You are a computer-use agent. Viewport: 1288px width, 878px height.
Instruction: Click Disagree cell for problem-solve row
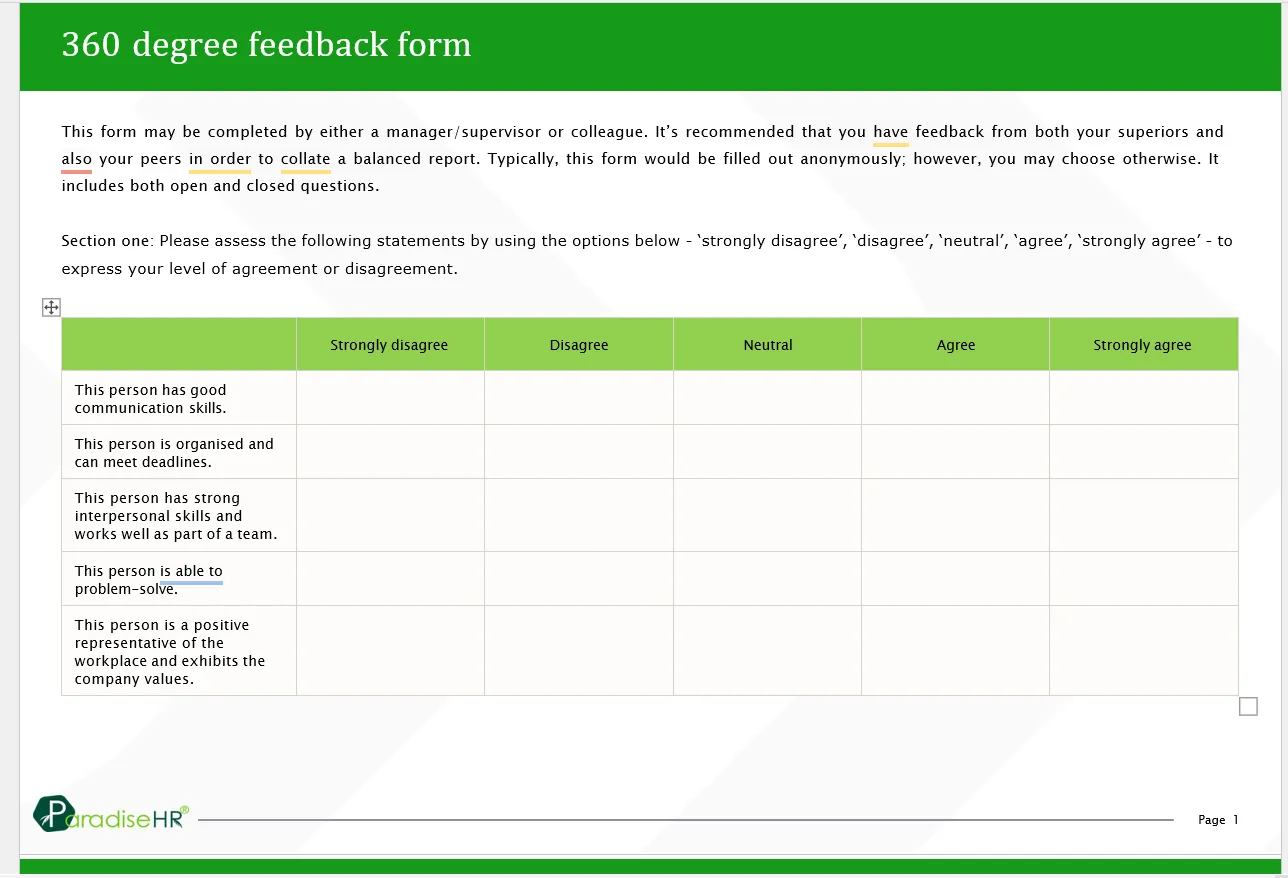pyautogui.click(x=579, y=579)
